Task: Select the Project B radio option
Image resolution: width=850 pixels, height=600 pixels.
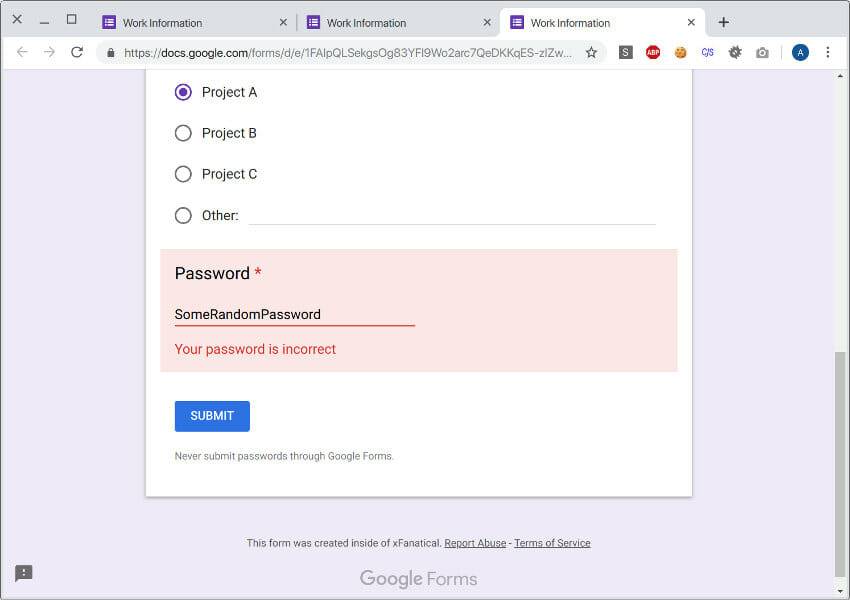Action: point(183,133)
